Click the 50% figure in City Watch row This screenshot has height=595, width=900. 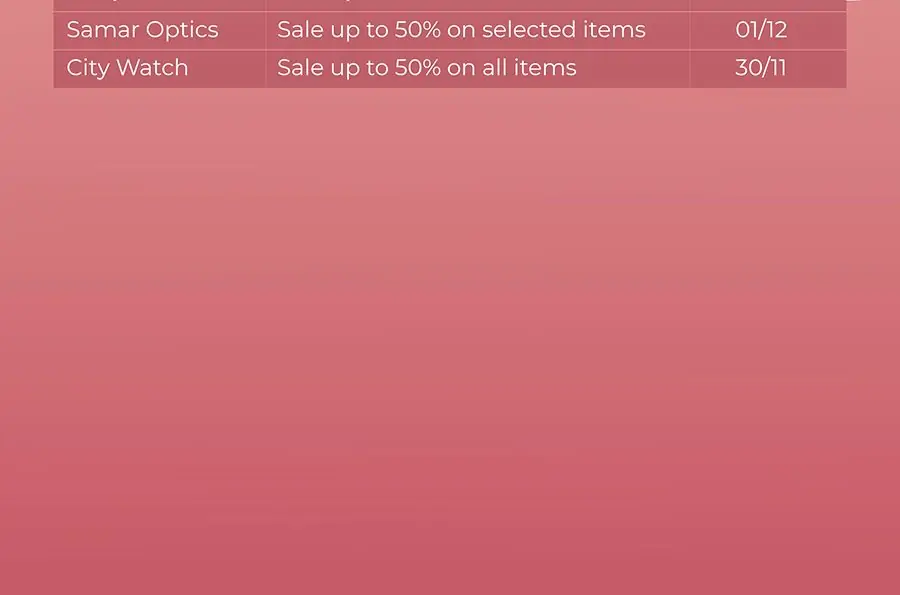[417, 68]
